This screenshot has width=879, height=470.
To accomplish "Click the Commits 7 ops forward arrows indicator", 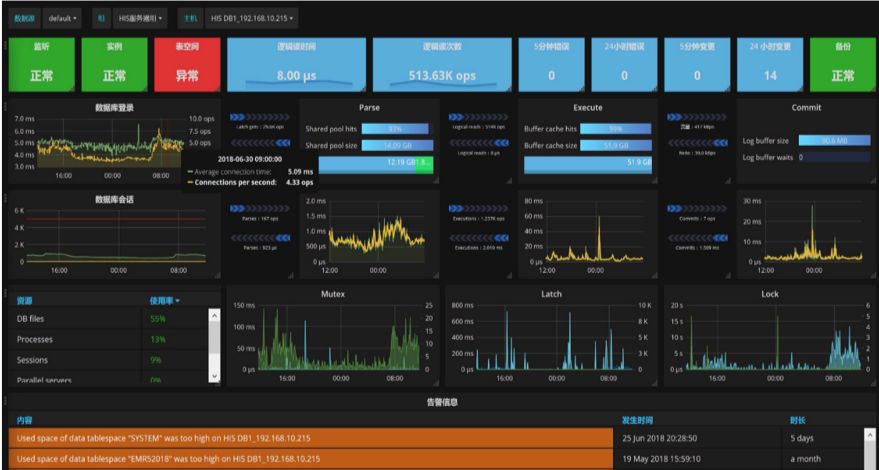I will pos(697,209).
